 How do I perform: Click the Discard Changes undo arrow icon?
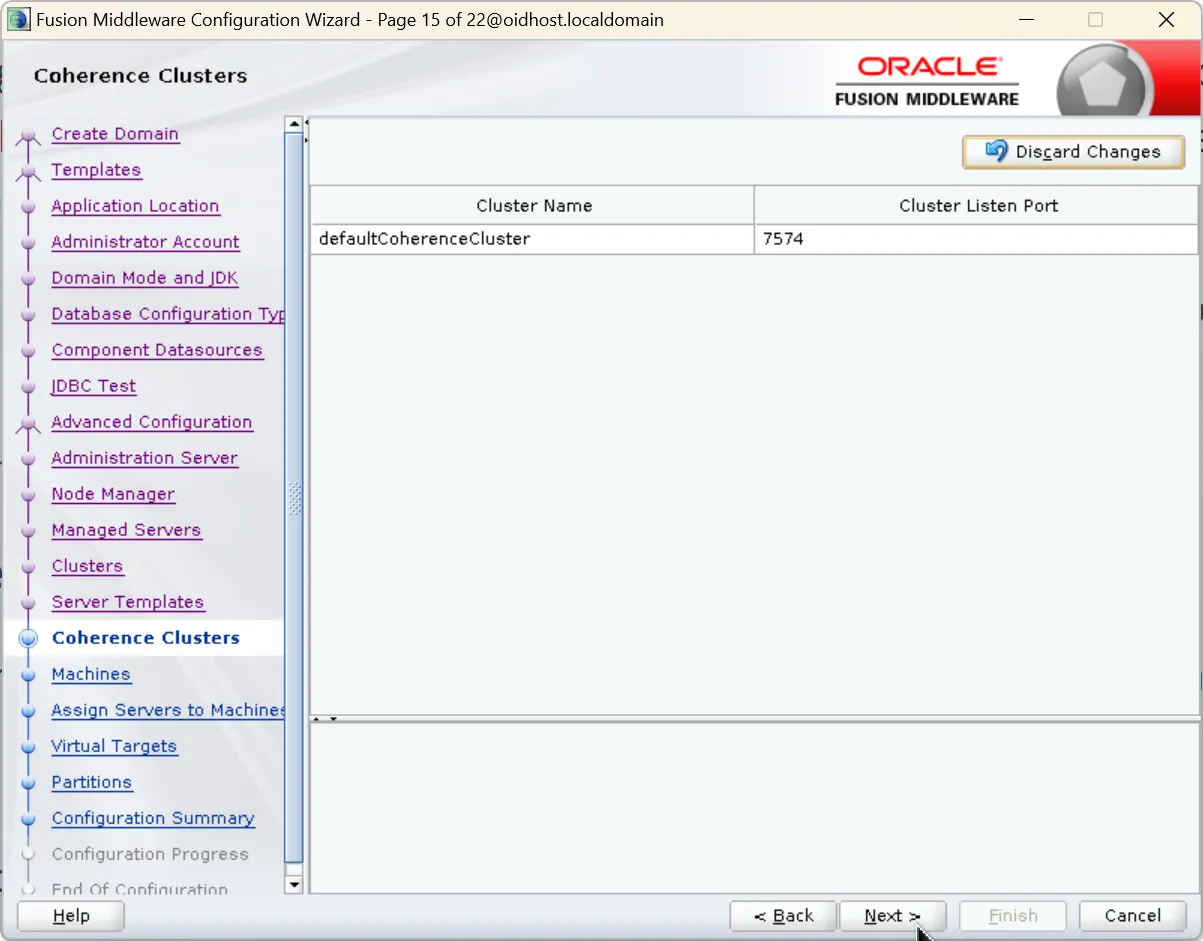tap(996, 151)
